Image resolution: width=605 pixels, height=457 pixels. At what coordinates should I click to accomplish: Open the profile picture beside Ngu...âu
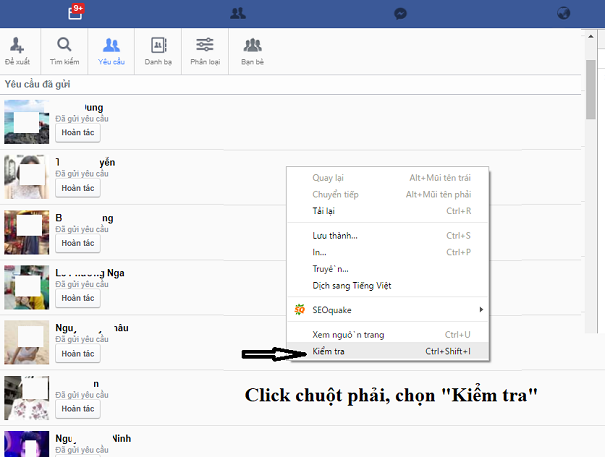(27, 342)
